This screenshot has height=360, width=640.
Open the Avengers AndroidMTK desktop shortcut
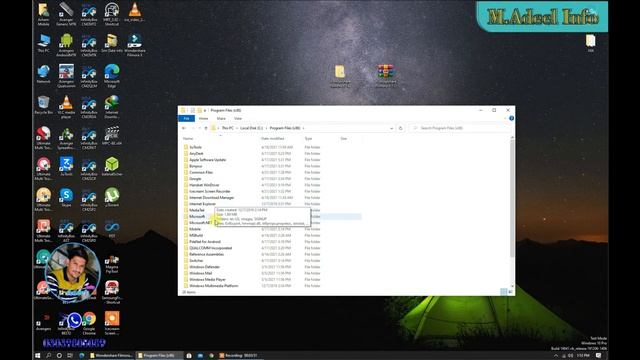[x=66, y=45]
